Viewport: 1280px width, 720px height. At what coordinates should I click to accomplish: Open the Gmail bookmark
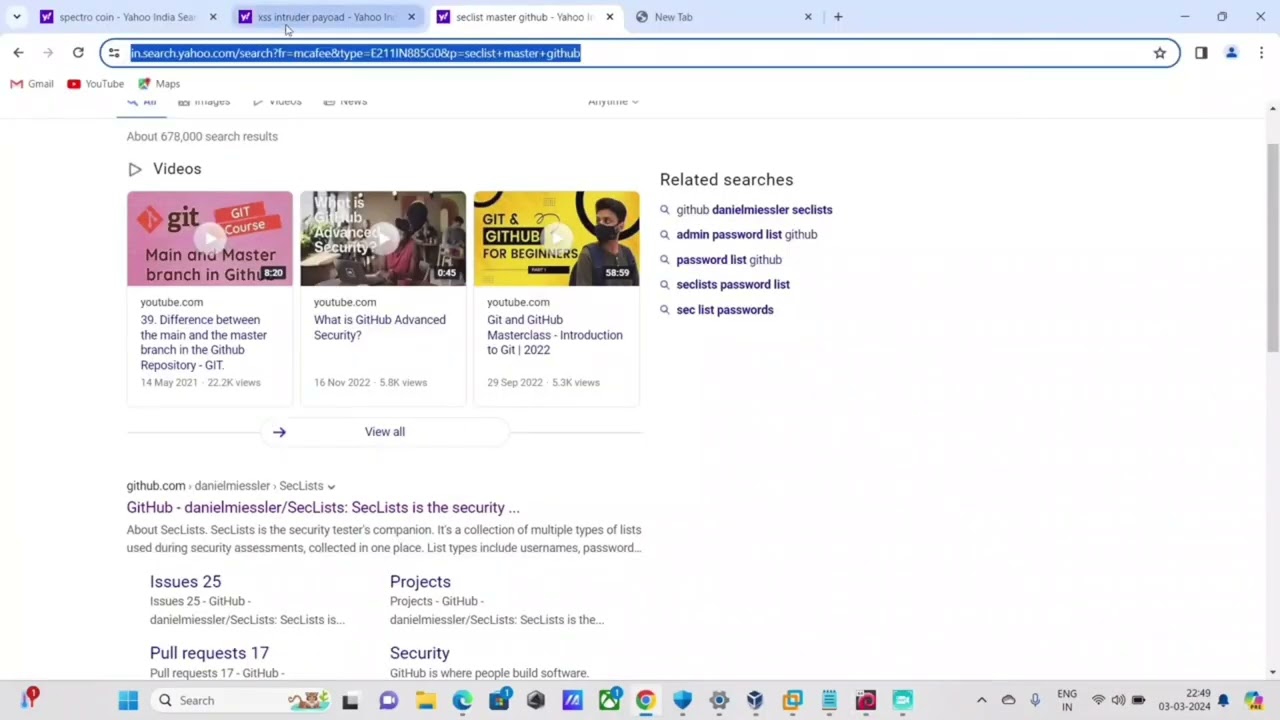tap(32, 84)
